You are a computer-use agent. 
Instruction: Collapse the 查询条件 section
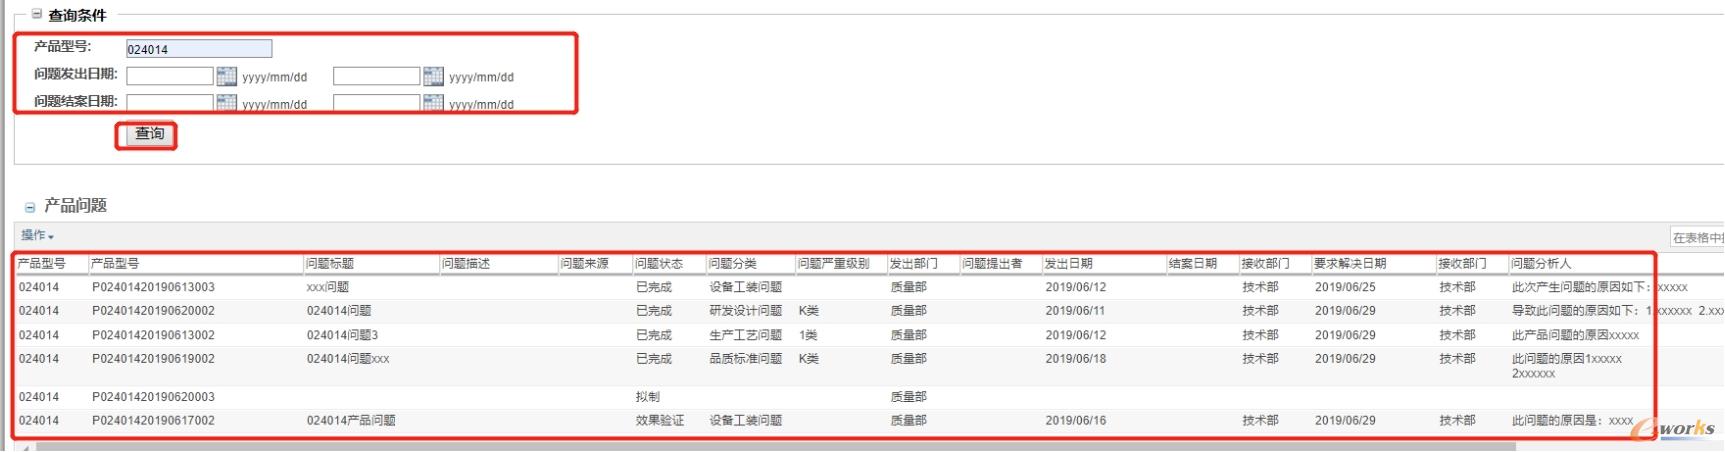tap(37, 15)
